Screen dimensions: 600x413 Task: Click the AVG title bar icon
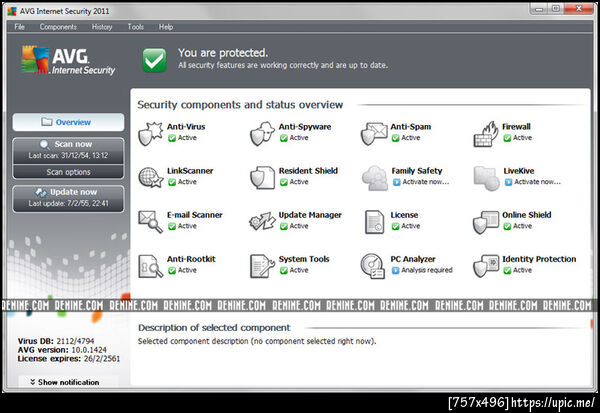(x=12, y=11)
